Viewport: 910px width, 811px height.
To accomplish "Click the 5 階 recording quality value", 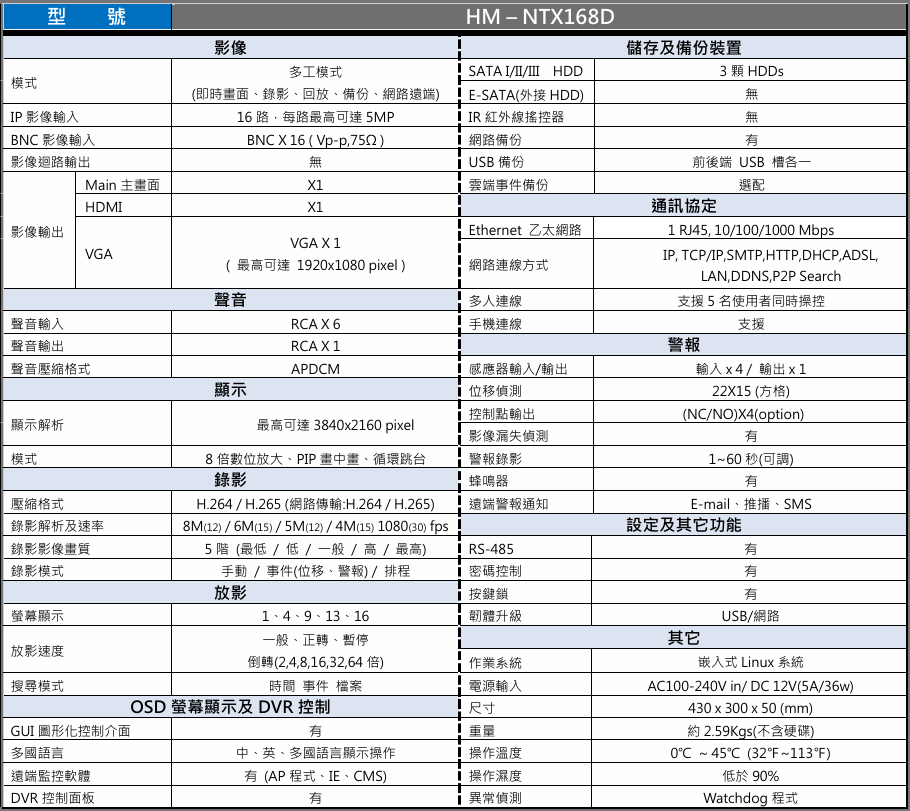I will coord(315,549).
